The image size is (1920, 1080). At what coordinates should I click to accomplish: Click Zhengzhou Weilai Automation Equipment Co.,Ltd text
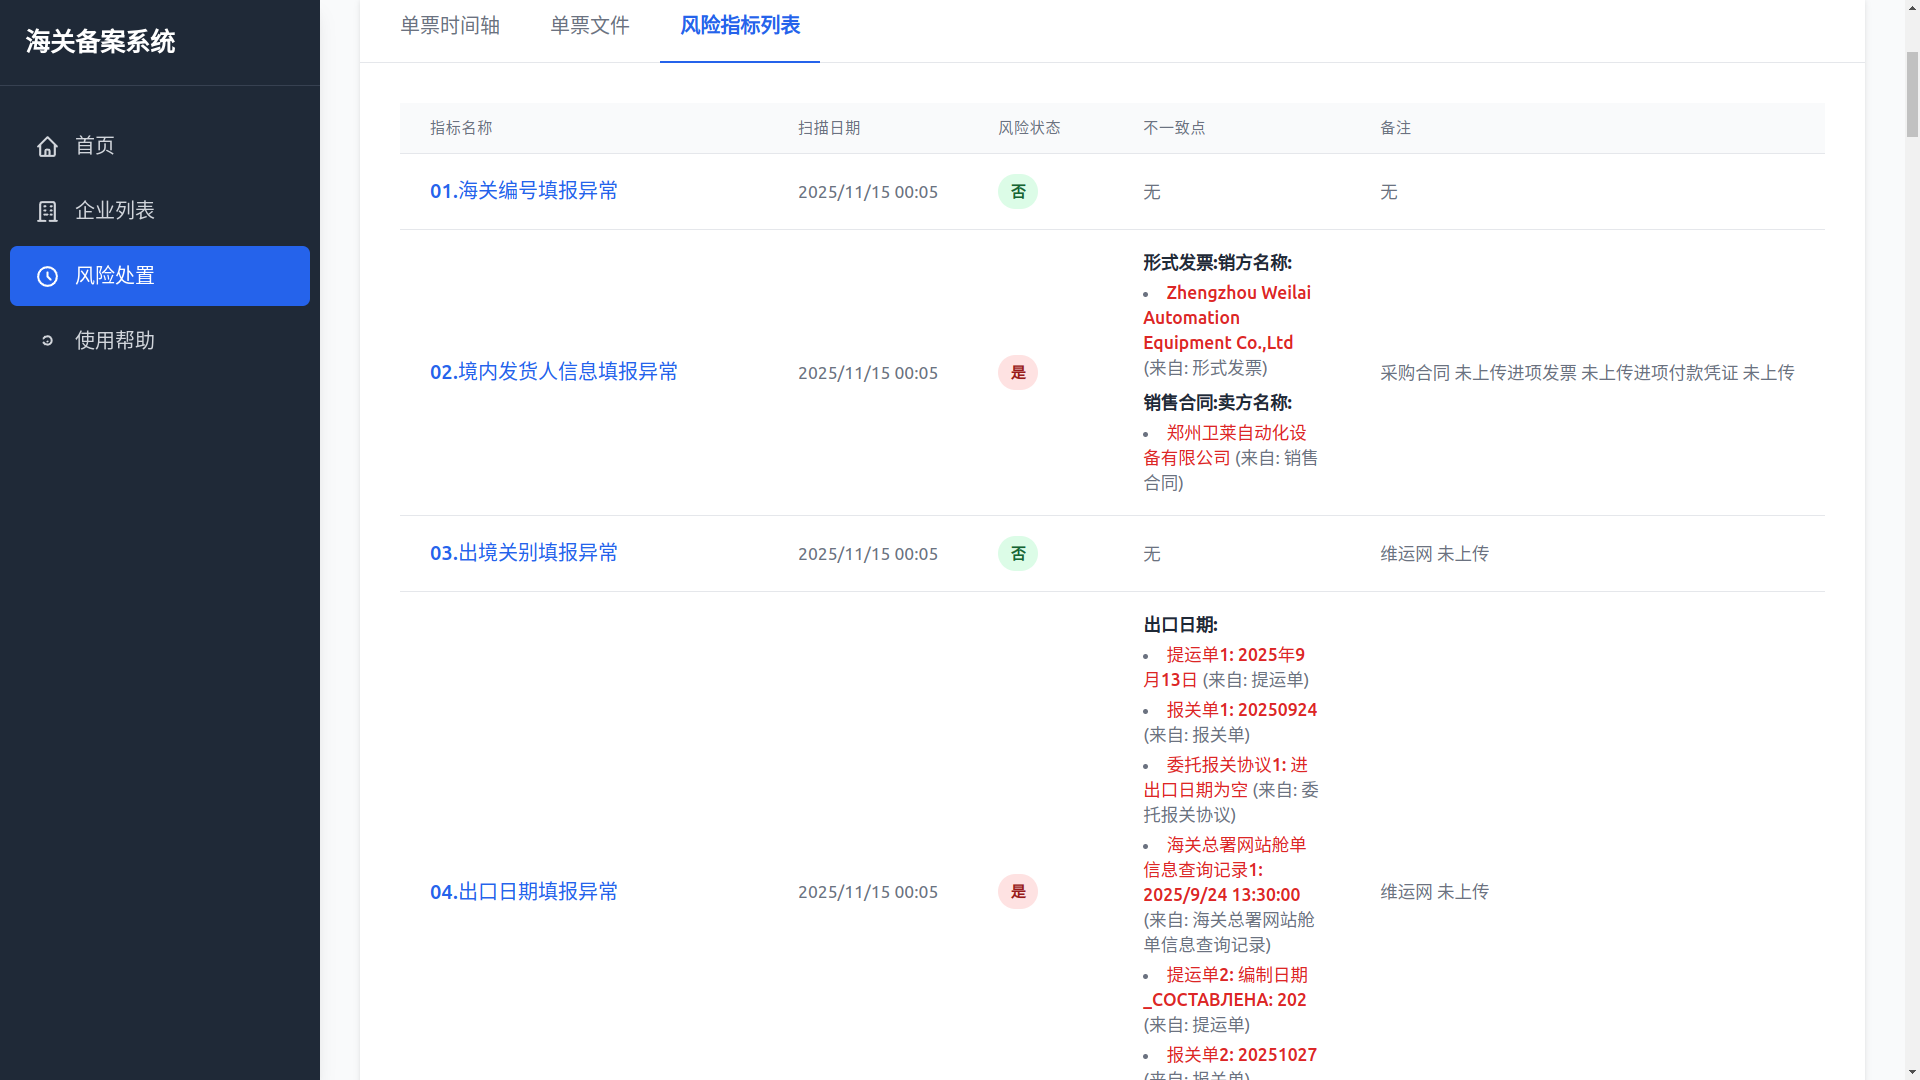1227,317
